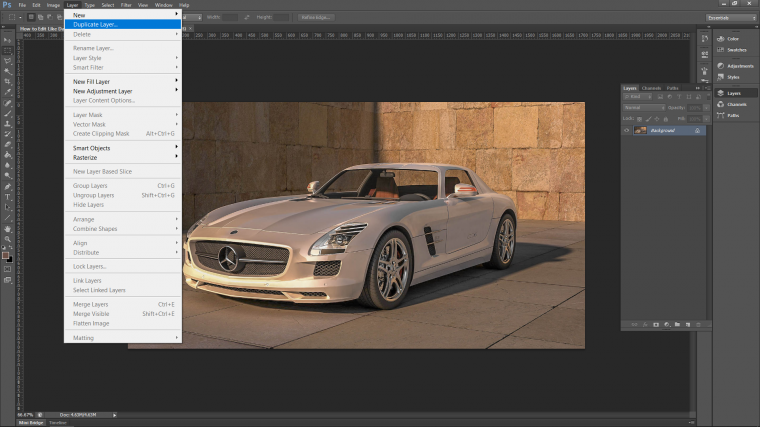Select the Blur tool
This screenshot has width=760, height=427.
click(x=7, y=165)
